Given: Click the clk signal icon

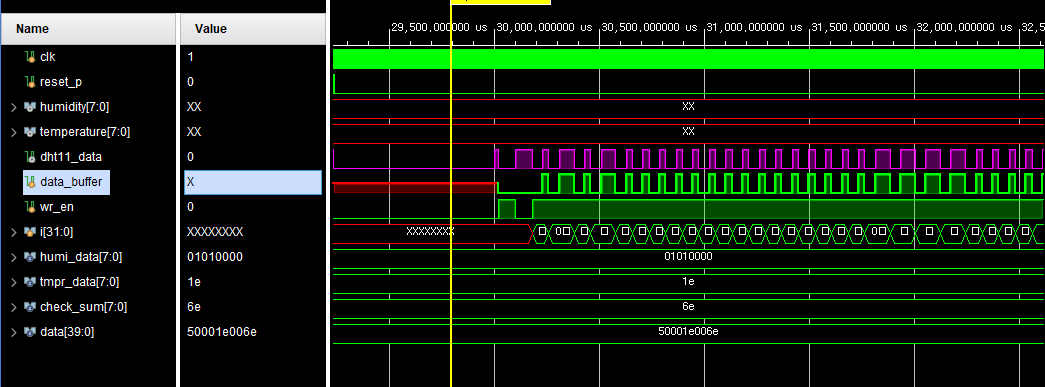Looking at the screenshot, I should tap(30, 57).
